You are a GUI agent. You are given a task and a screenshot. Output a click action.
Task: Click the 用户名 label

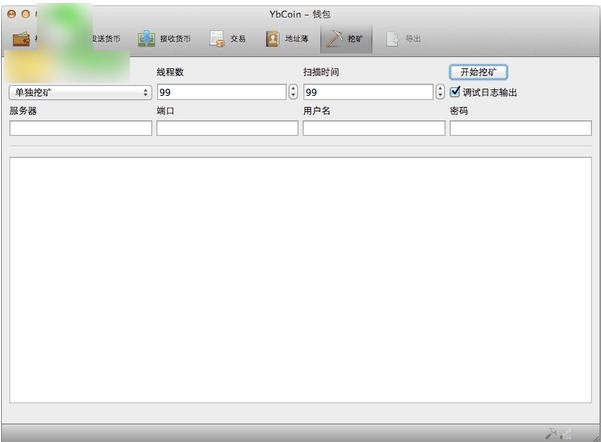[x=317, y=111]
